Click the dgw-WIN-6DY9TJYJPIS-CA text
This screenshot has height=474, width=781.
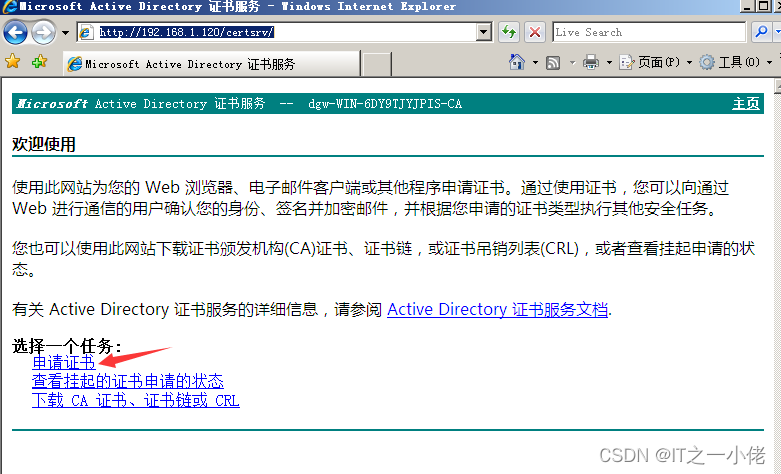click(x=385, y=104)
